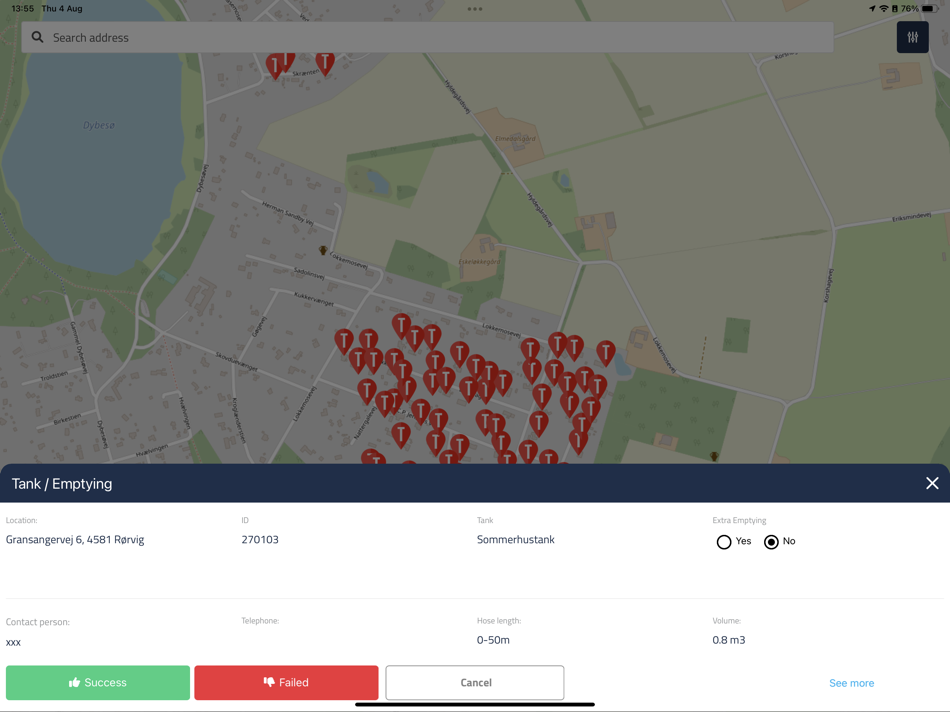Tap the tank type "Sommerhustank"
950x712 pixels.
pos(516,539)
